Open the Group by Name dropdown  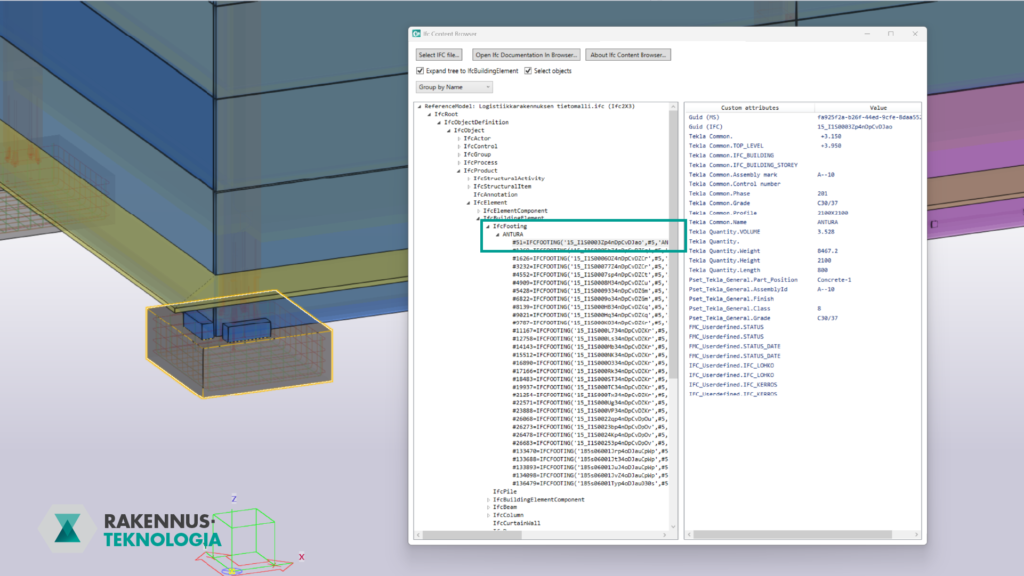[x=455, y=88]
